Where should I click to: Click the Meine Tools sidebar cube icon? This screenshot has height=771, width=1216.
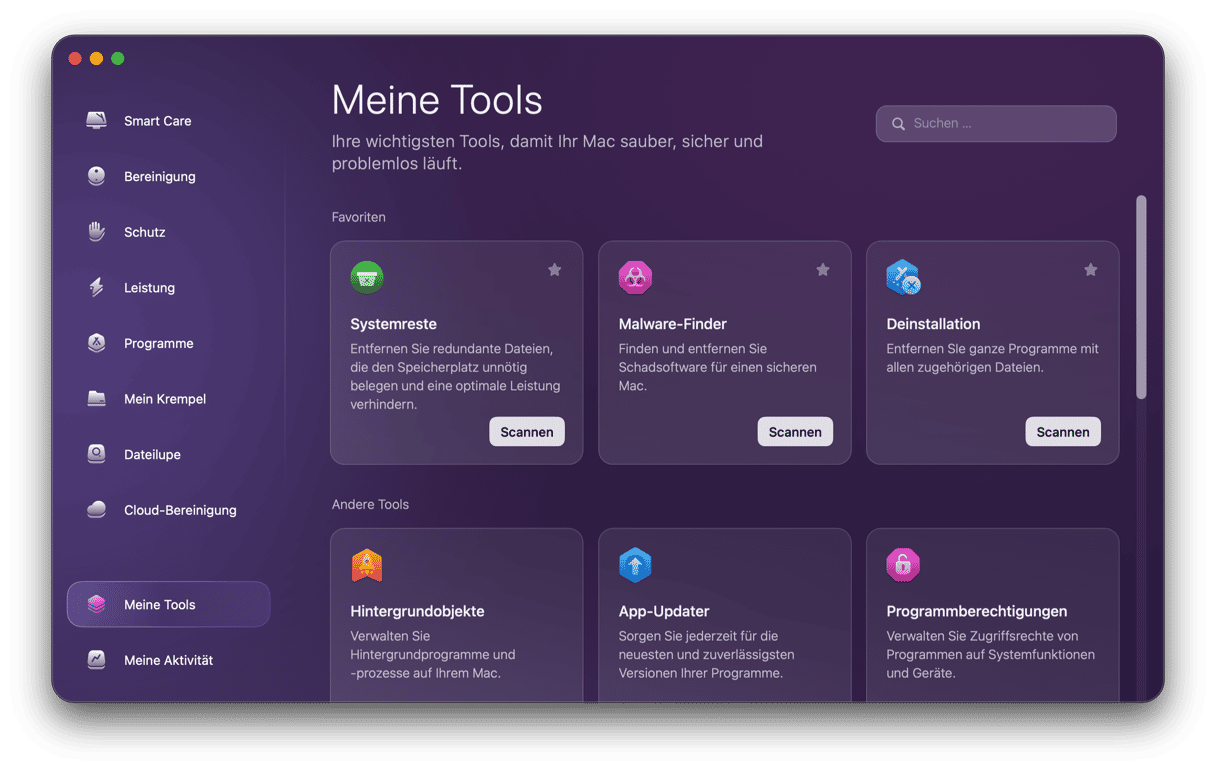click(x=97, y=604)
